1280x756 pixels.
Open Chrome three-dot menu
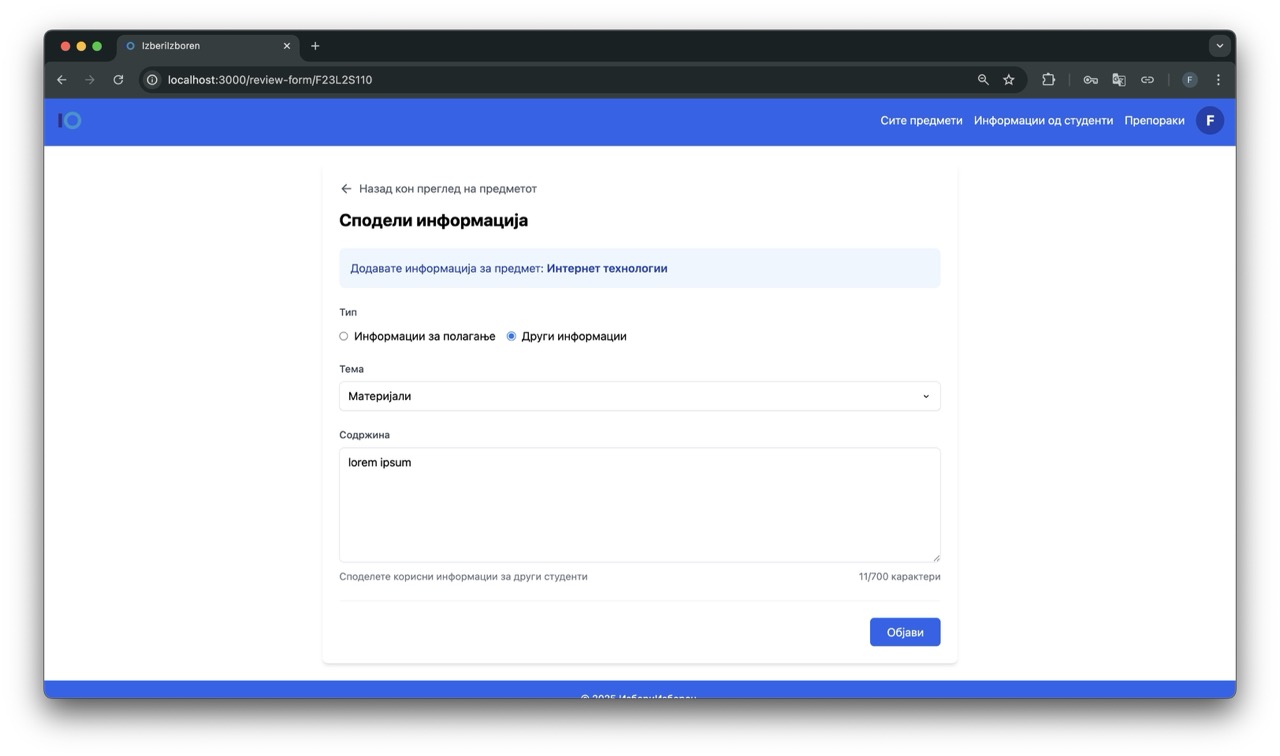coord(1218,80)
